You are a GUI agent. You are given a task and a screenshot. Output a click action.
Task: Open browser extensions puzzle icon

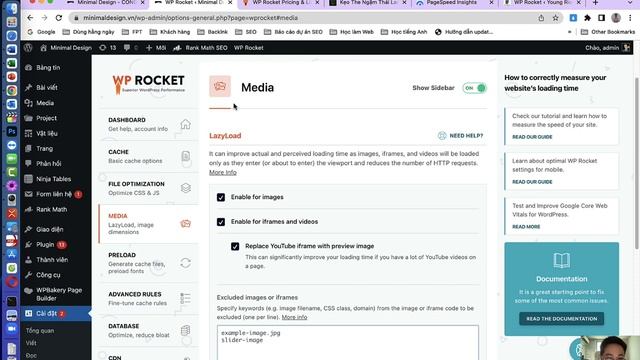click(587, 18)
